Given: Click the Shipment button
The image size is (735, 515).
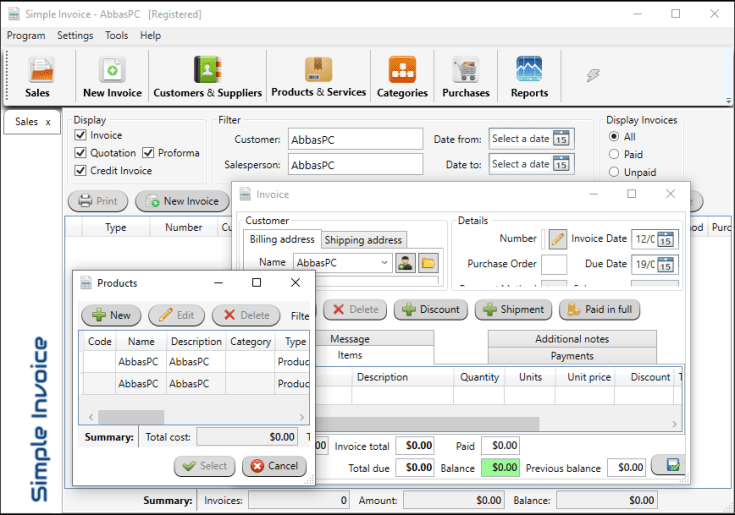Looking at the screenshot, I should 513,310.
